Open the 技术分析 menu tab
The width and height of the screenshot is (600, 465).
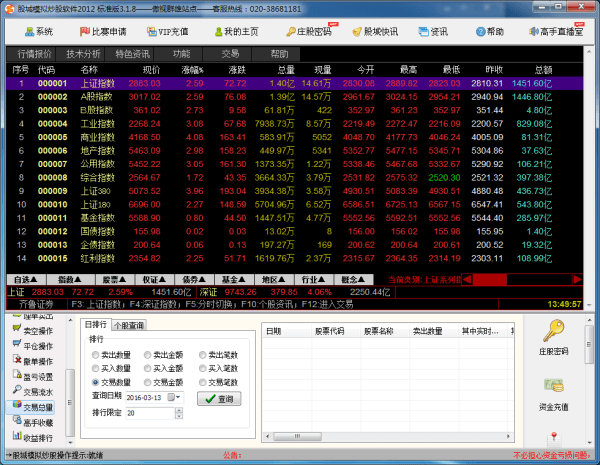coord(83,53)
